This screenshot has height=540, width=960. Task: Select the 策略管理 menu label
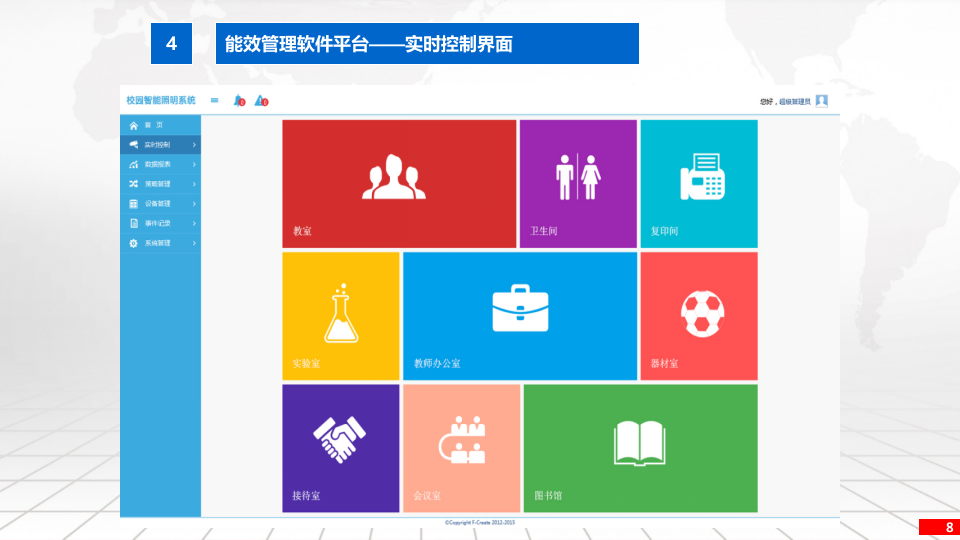[157, 184]
